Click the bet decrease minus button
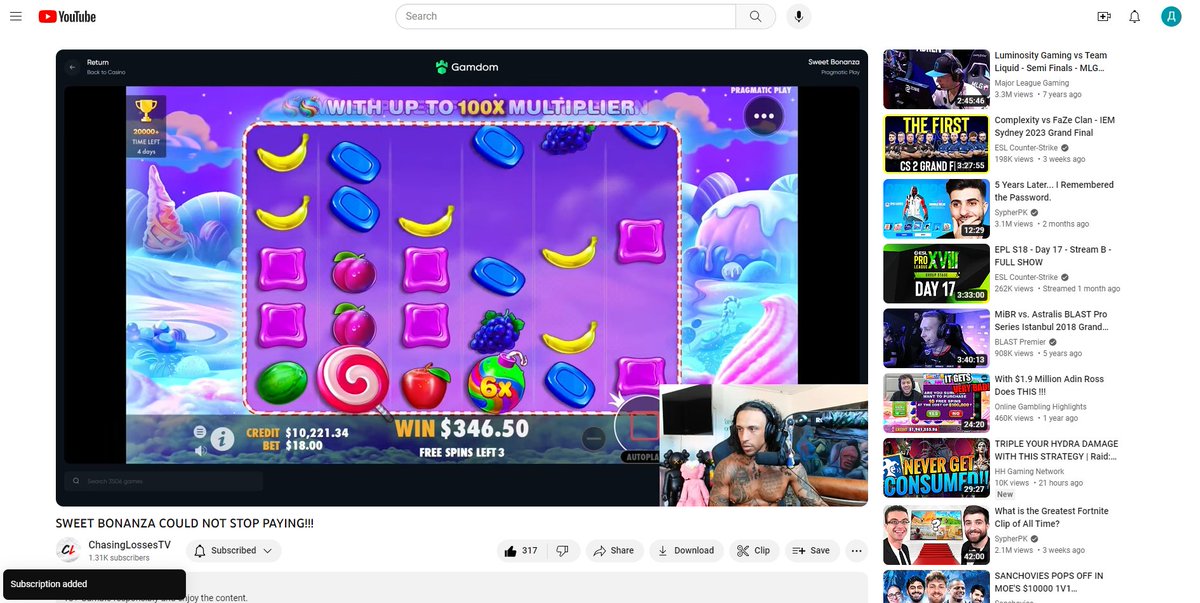The image size is (1200, 603). coord(593,438)
